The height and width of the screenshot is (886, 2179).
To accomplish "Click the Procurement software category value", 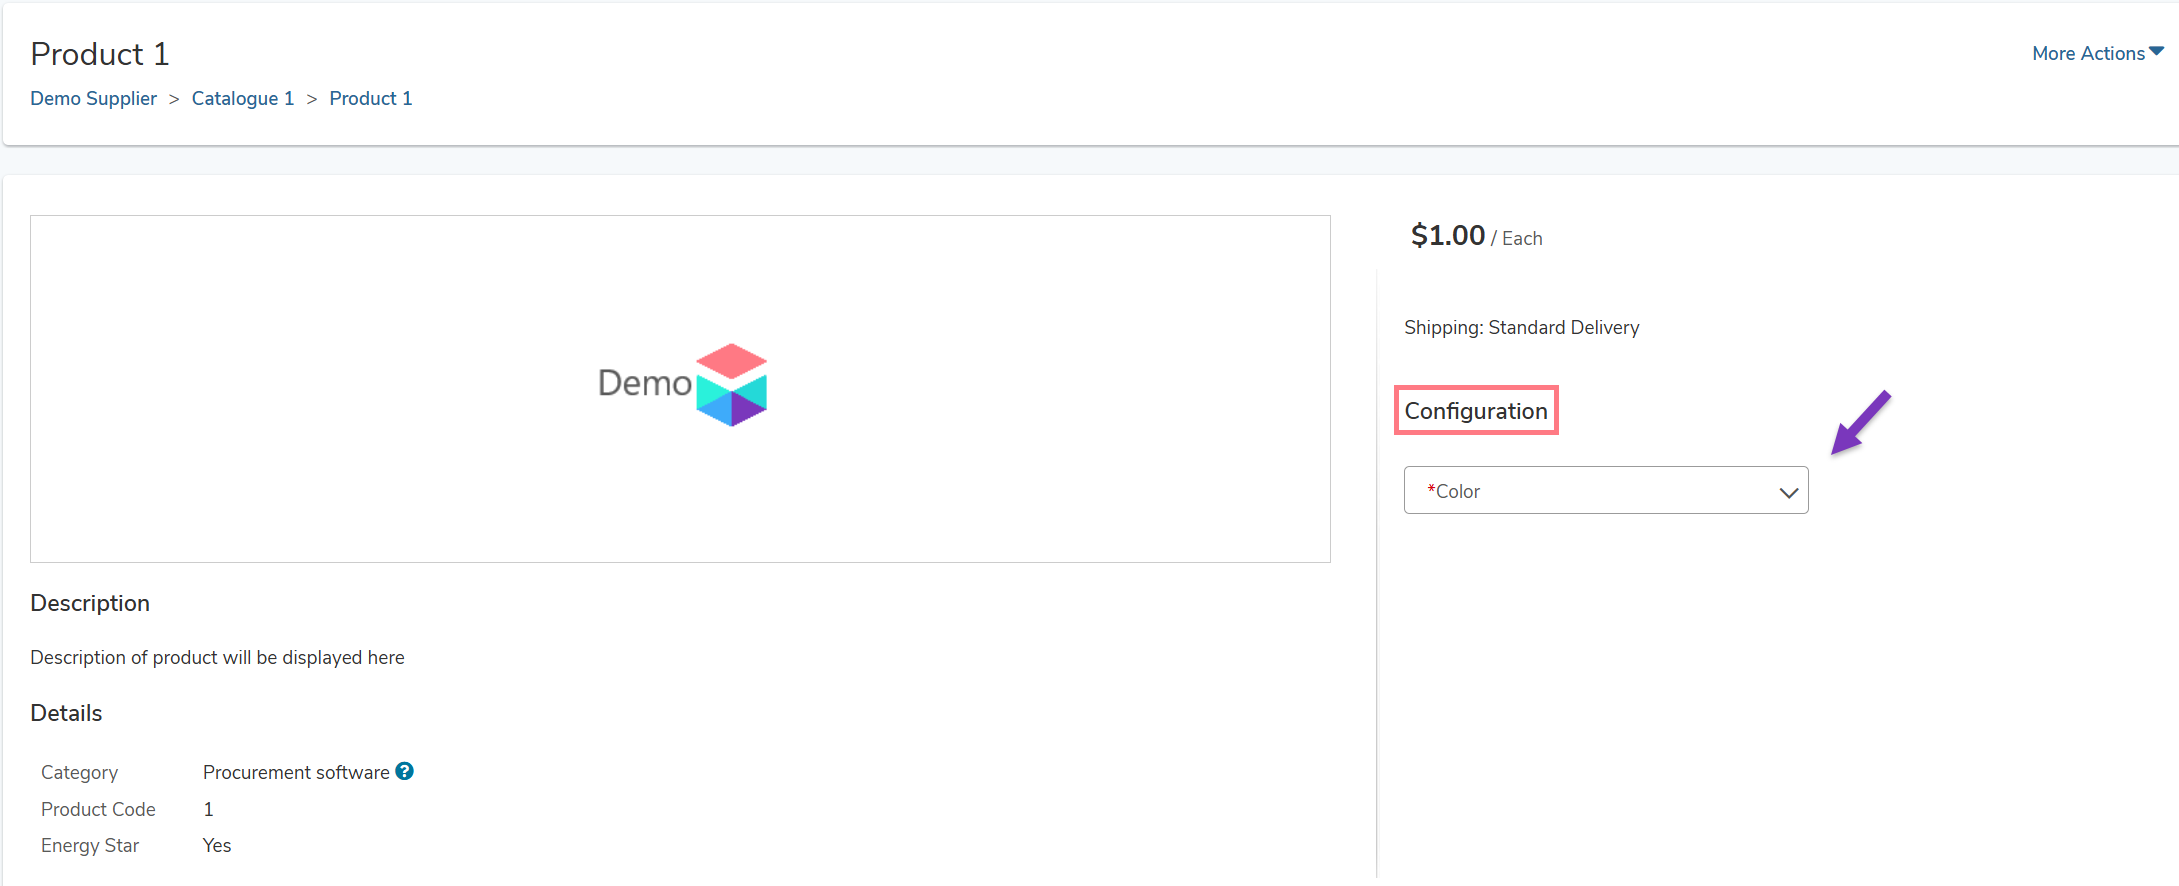I will (296, 772).
